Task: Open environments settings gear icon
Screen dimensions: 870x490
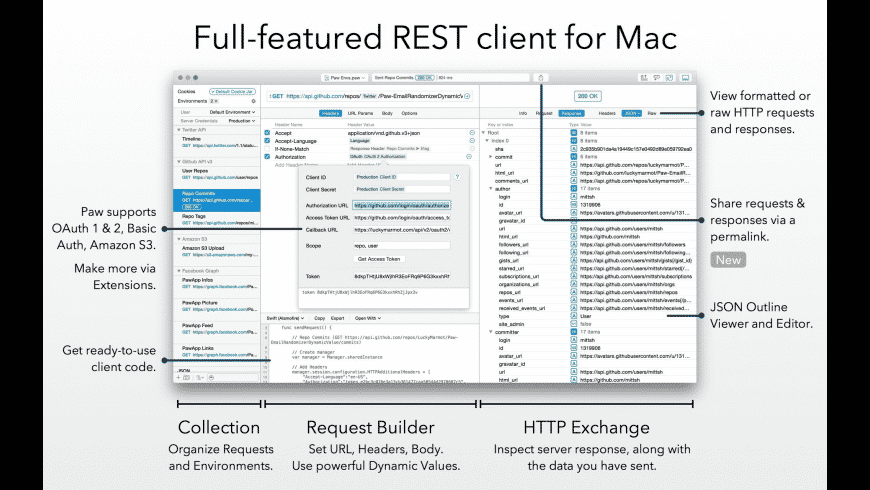Action: (254, 102)
